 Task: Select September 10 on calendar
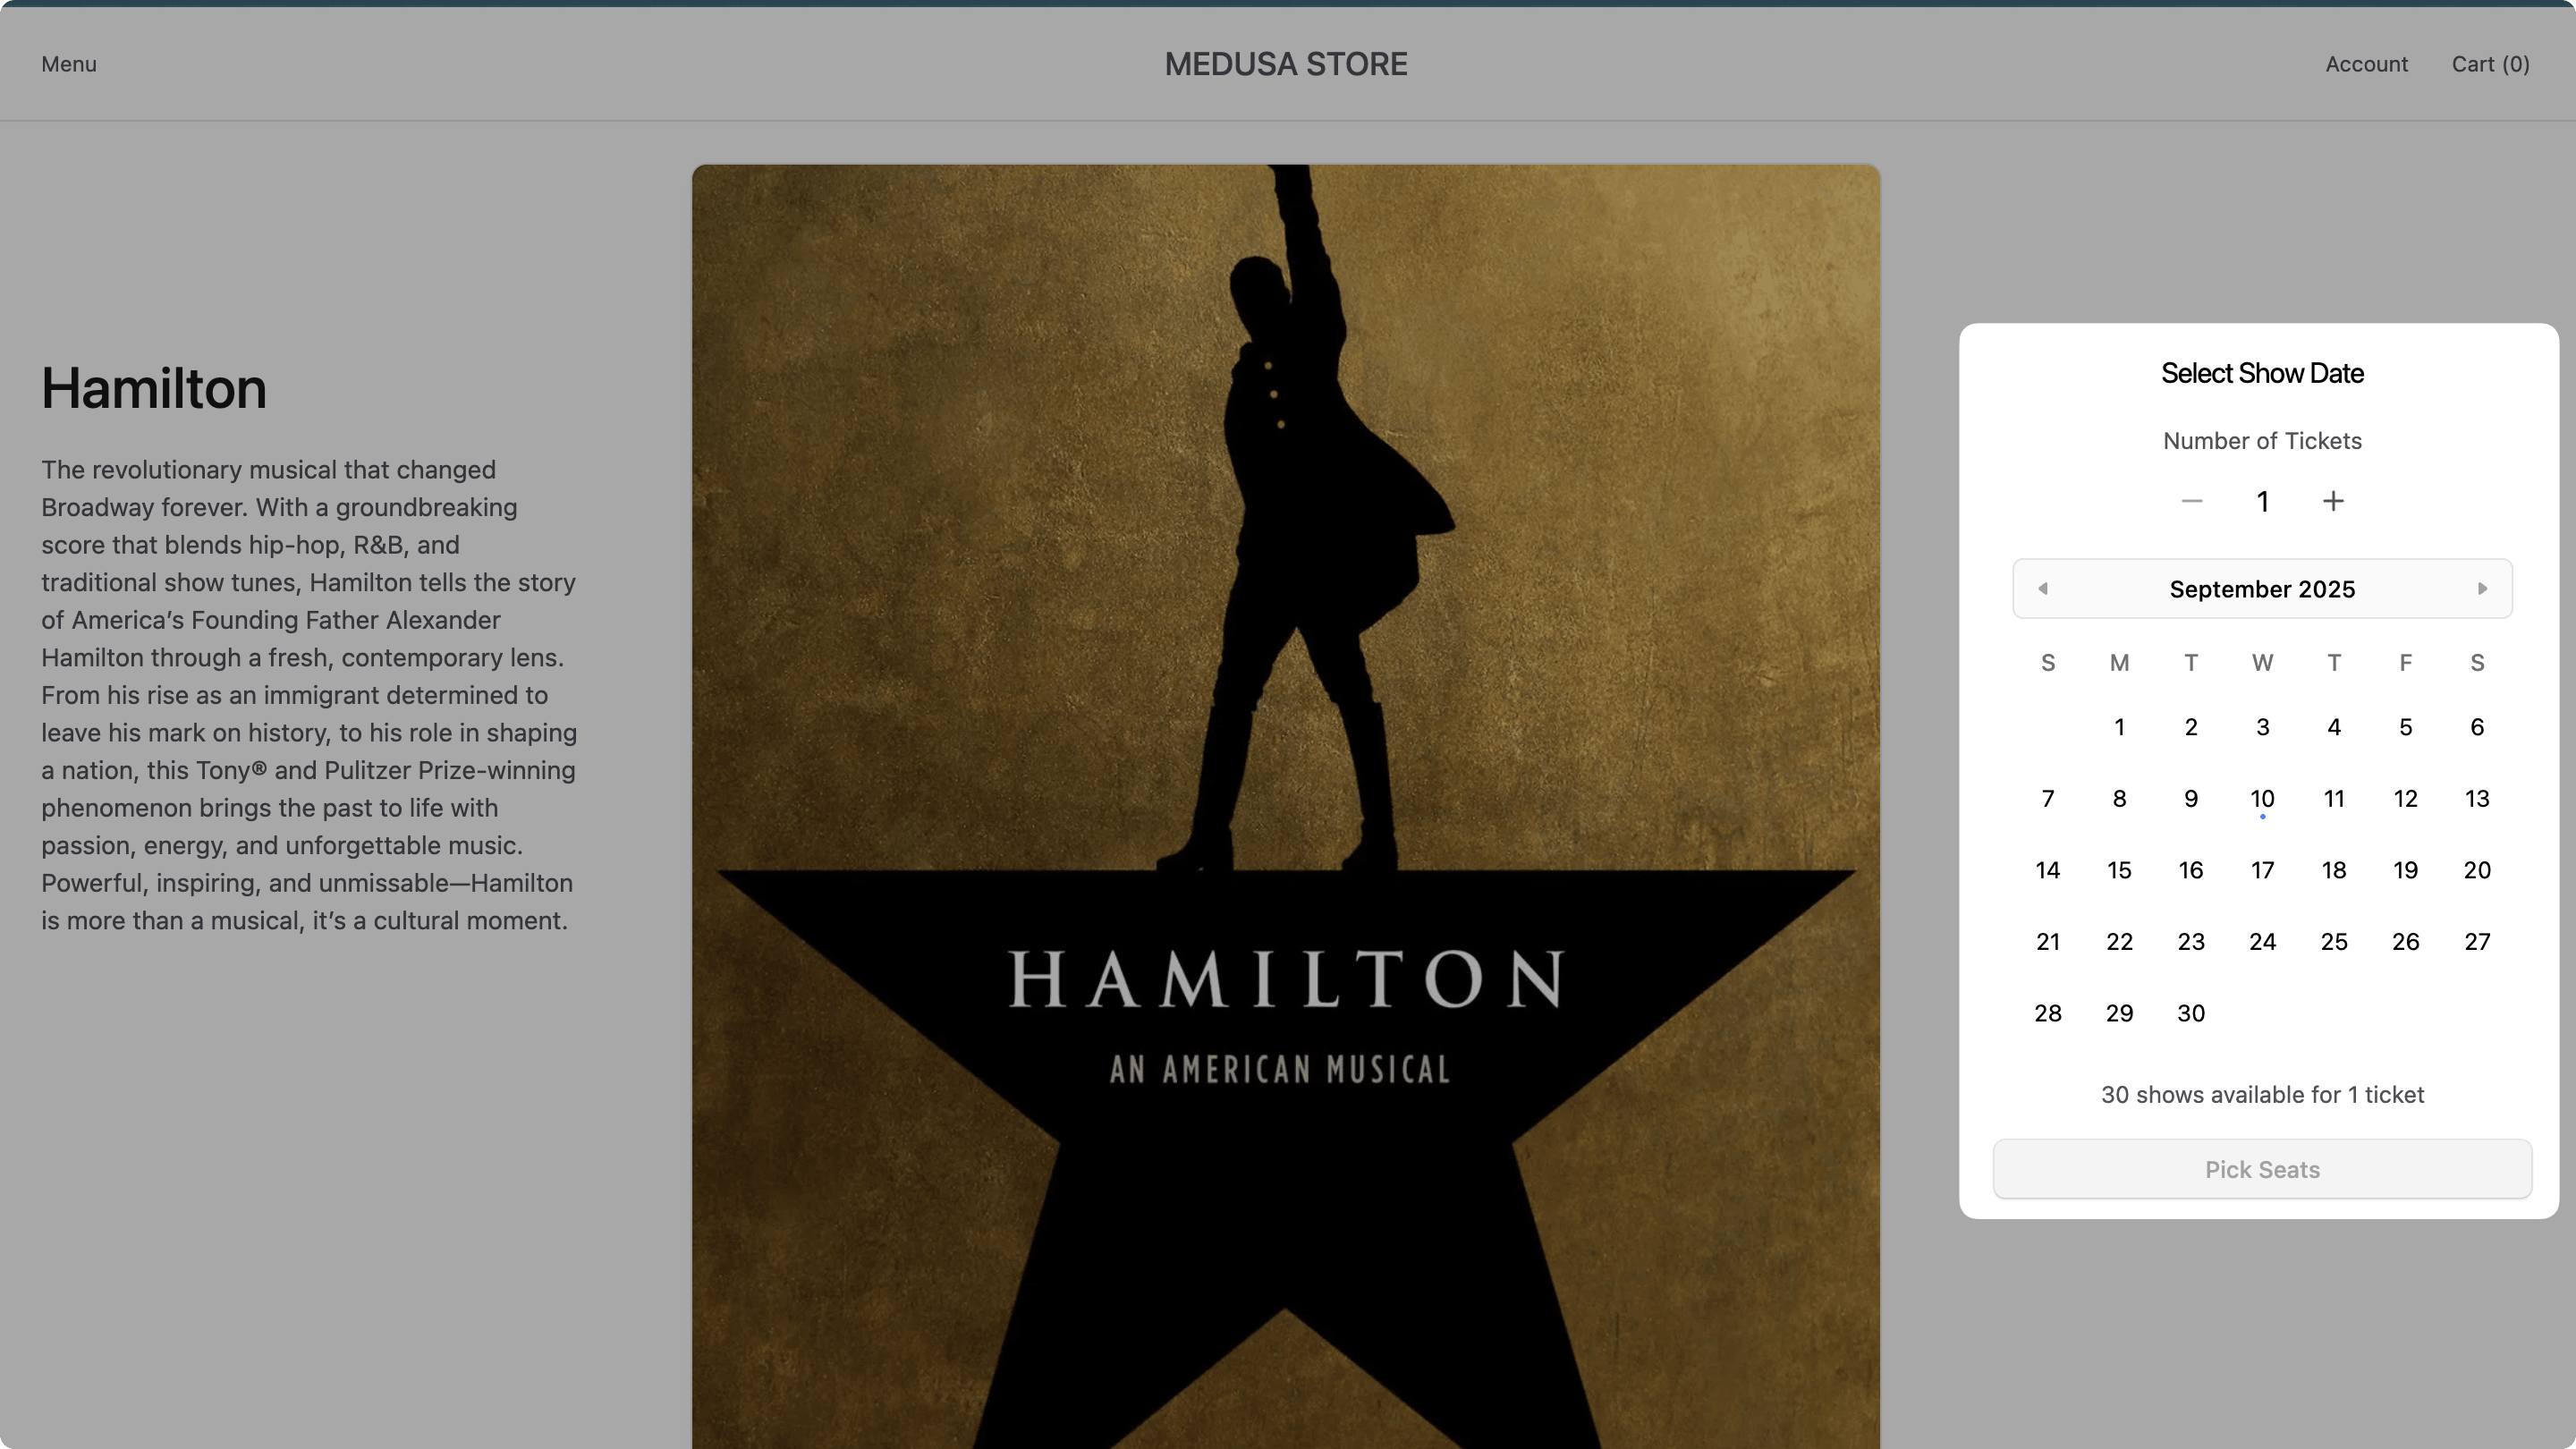(2262, 798)
